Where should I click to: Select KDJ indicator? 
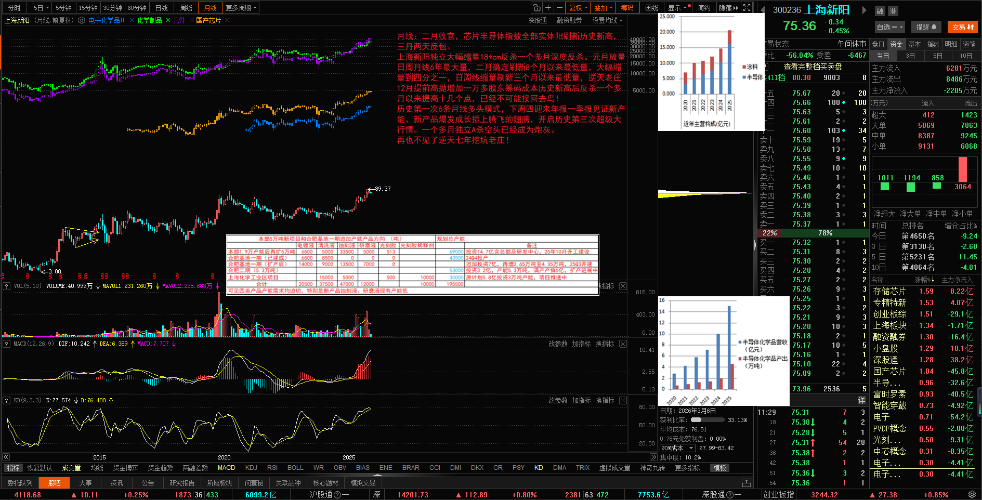pos(251,467)
